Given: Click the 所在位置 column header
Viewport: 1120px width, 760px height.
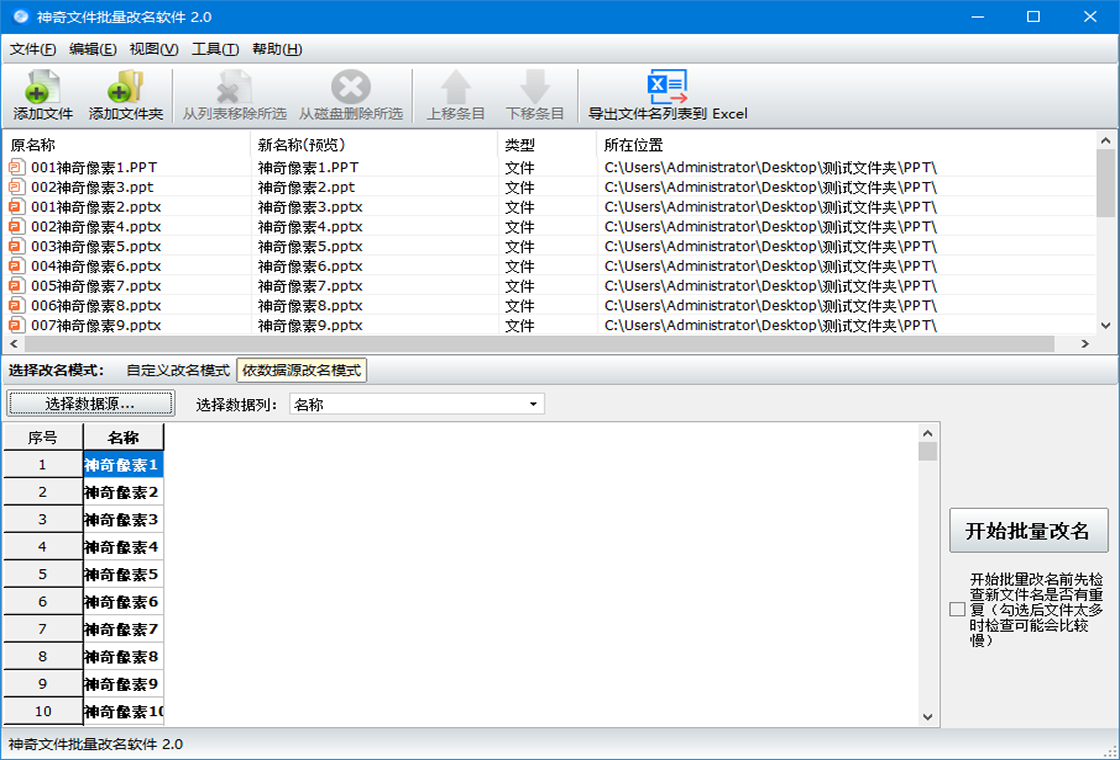Looking at the screenshot, I should tap(846, 145).
